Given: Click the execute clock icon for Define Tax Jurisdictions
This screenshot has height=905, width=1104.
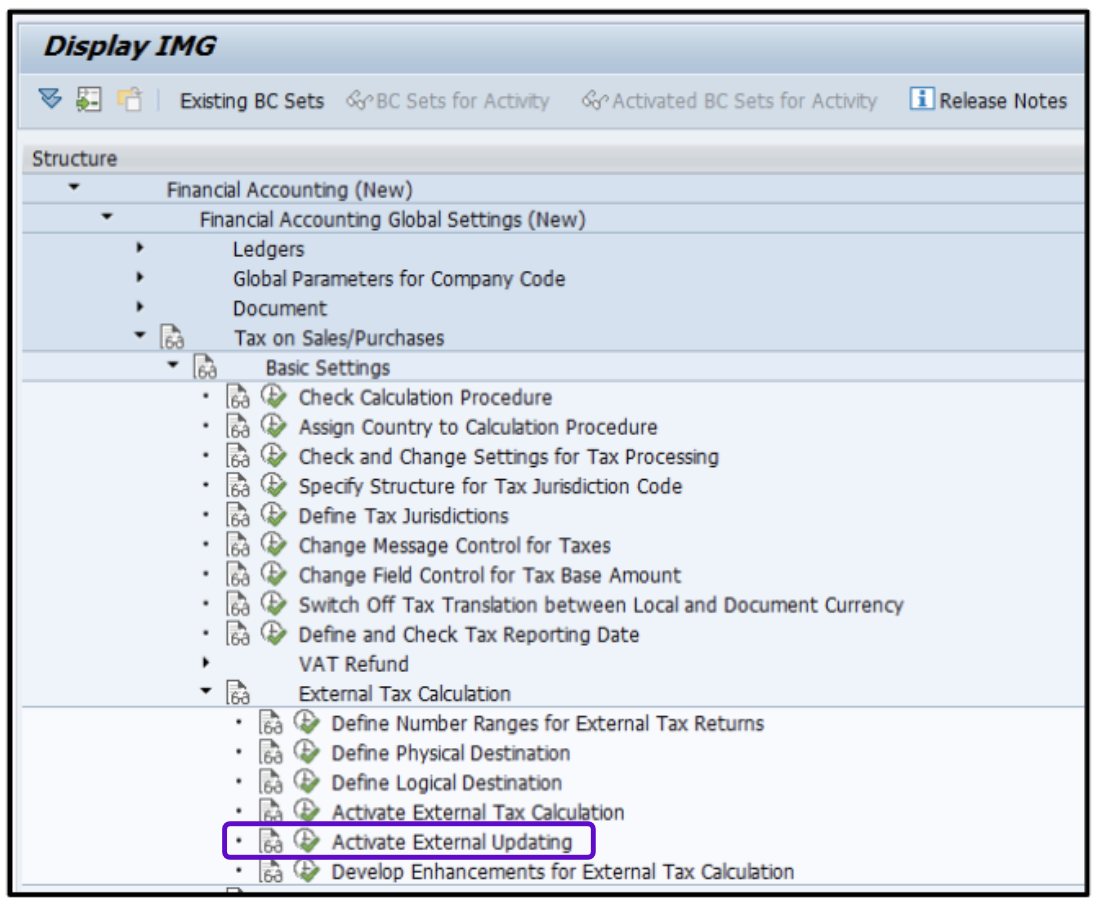Looking at the screenshot, I should tap(273, 516).
